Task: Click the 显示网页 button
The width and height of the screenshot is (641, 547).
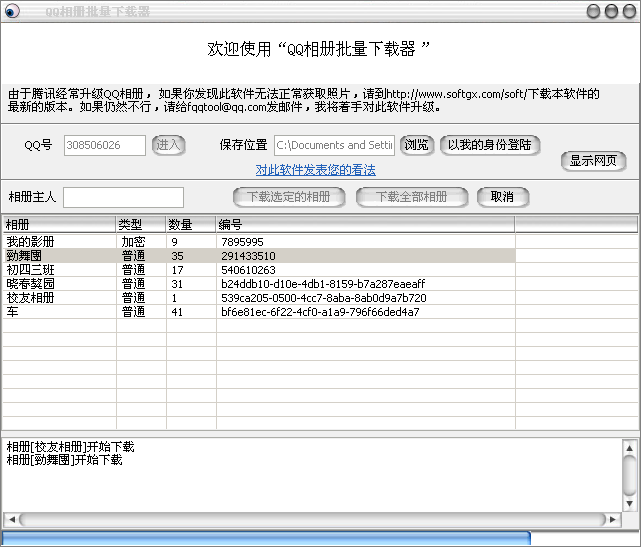Action: click(x=593, y=161)
